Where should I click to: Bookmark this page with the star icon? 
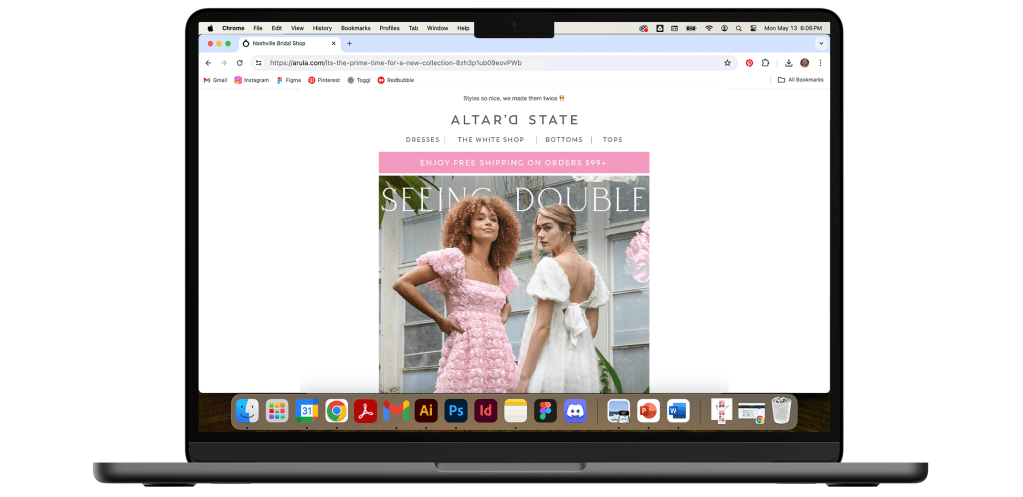[x=727, y=63]
